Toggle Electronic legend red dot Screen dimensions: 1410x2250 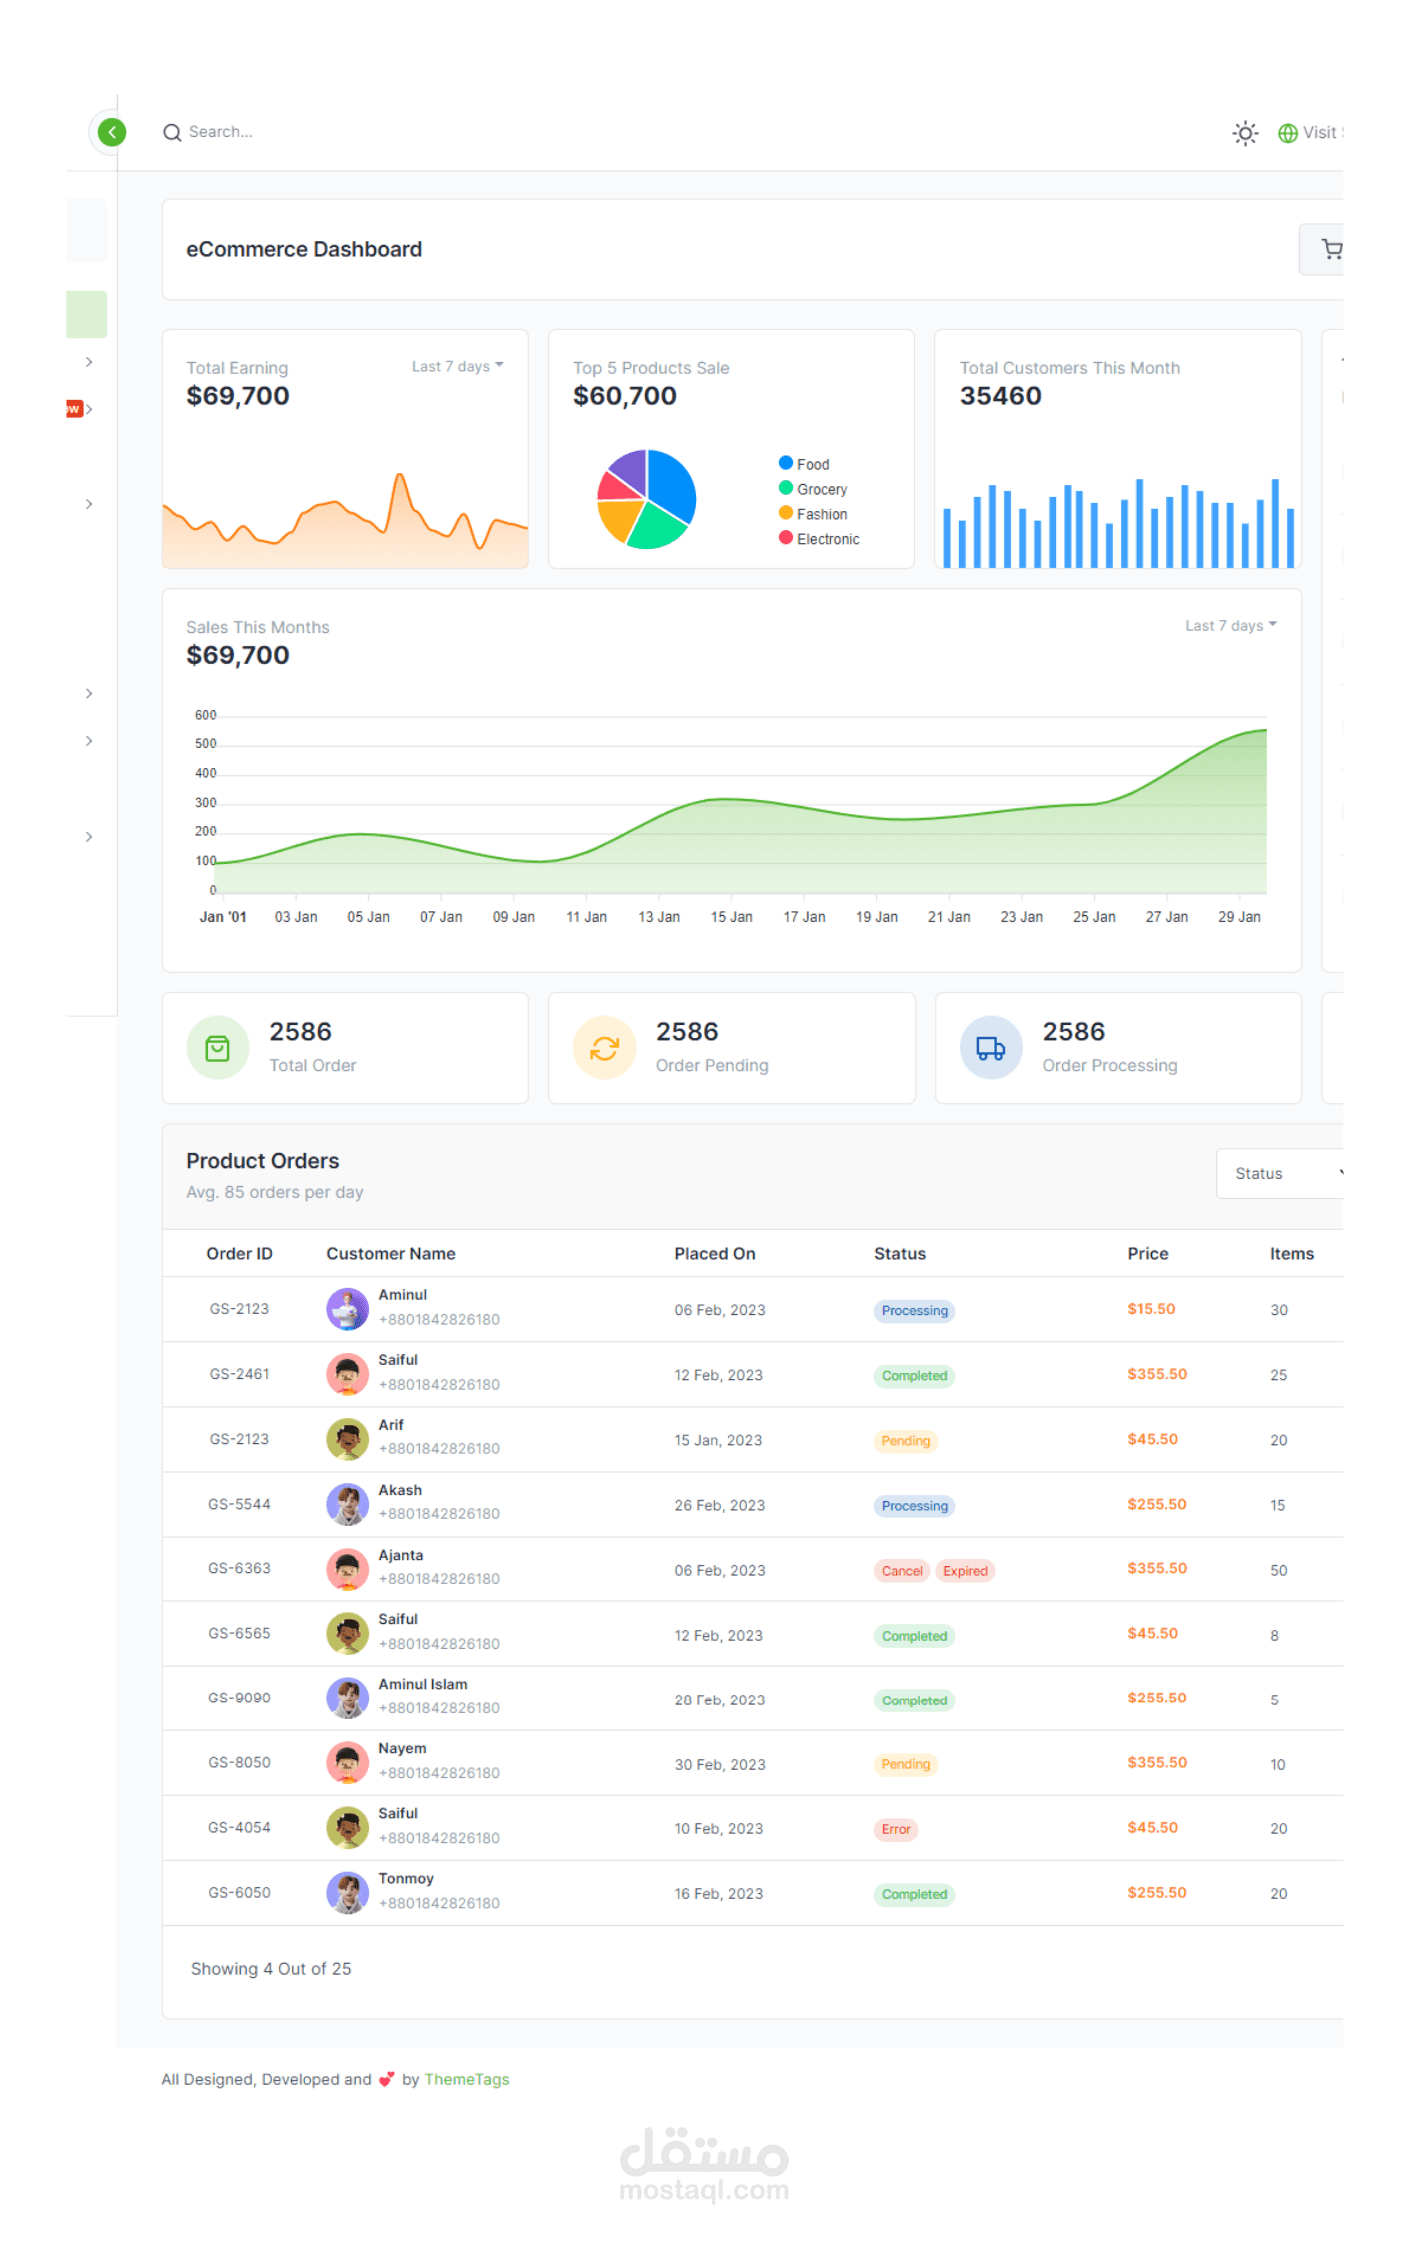point(786,538)
